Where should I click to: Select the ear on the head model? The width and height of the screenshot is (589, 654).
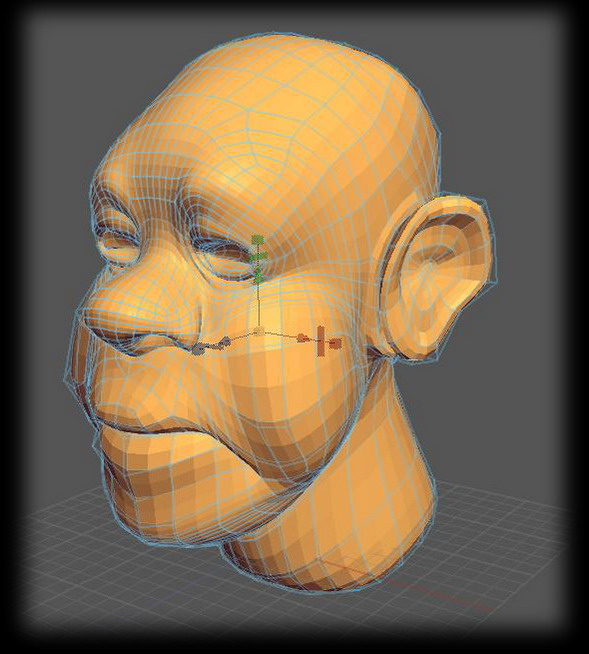click(x=434, y=275)
